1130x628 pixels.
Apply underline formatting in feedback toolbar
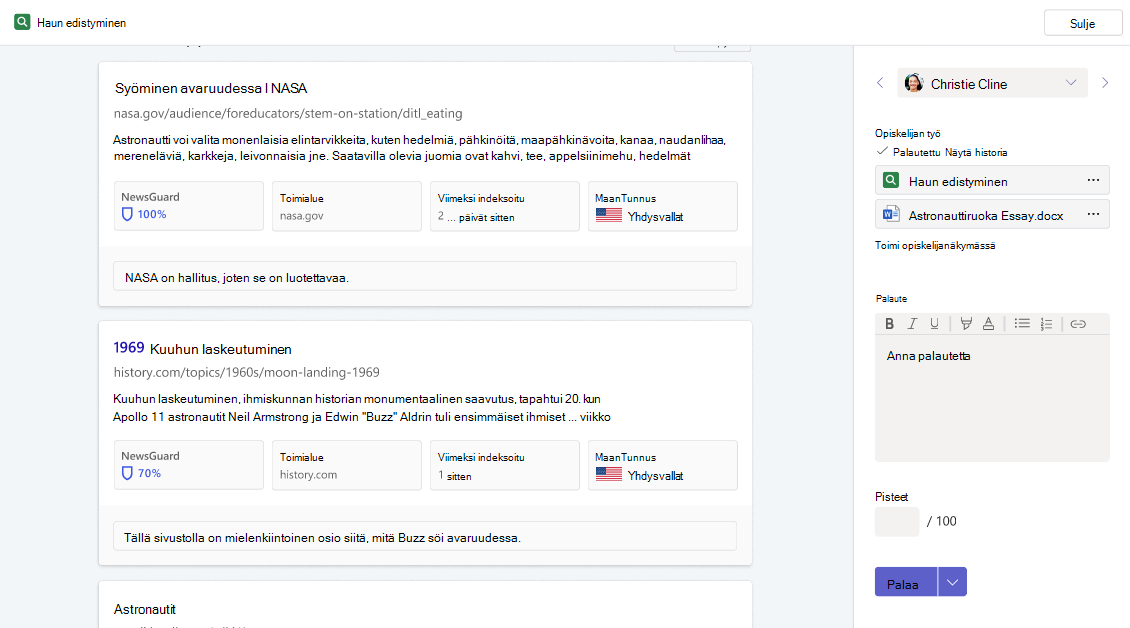click(934, 324)
